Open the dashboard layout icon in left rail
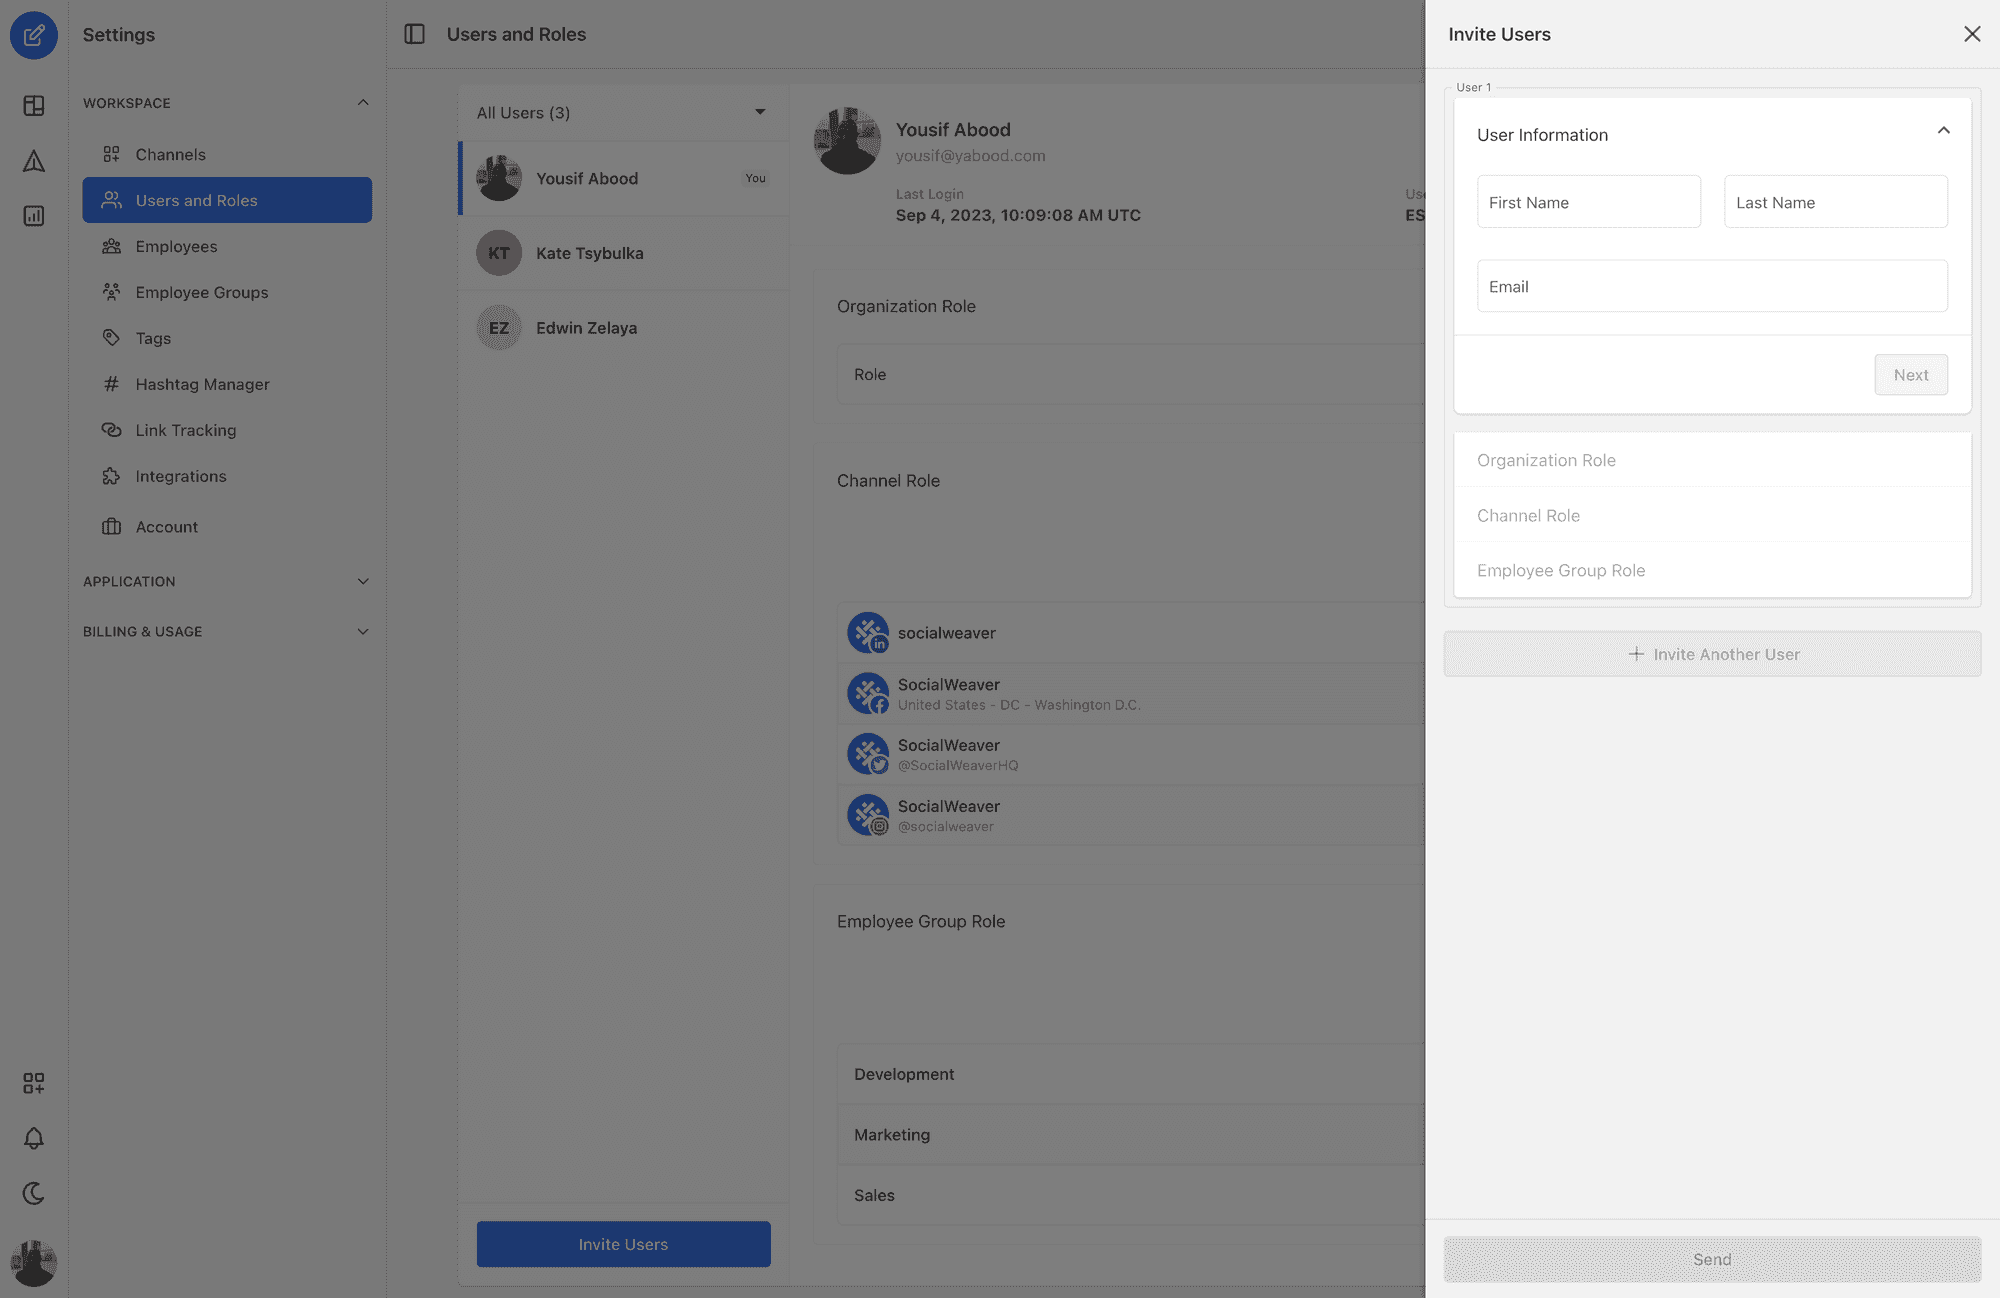2000x1298 pixels. [33, 106]
